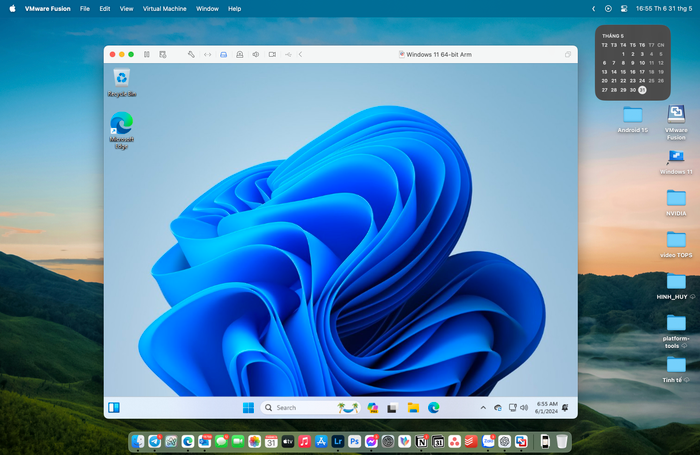Select day 24 in the calendar widget
The image size is (700, 455).
click(642, 81)
